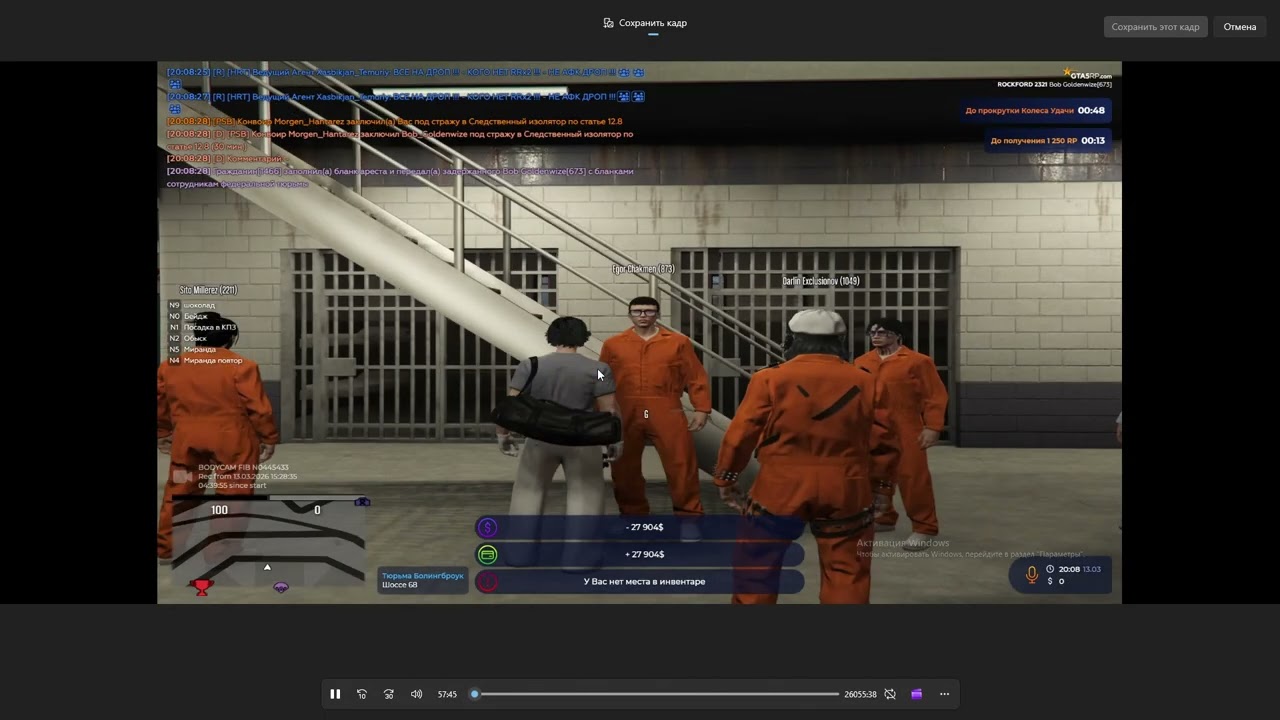The height and width of the screenshot is (720, 1280).
Task: Click the purple dollar icon beside -27 904$
Action: click(487, 527)
